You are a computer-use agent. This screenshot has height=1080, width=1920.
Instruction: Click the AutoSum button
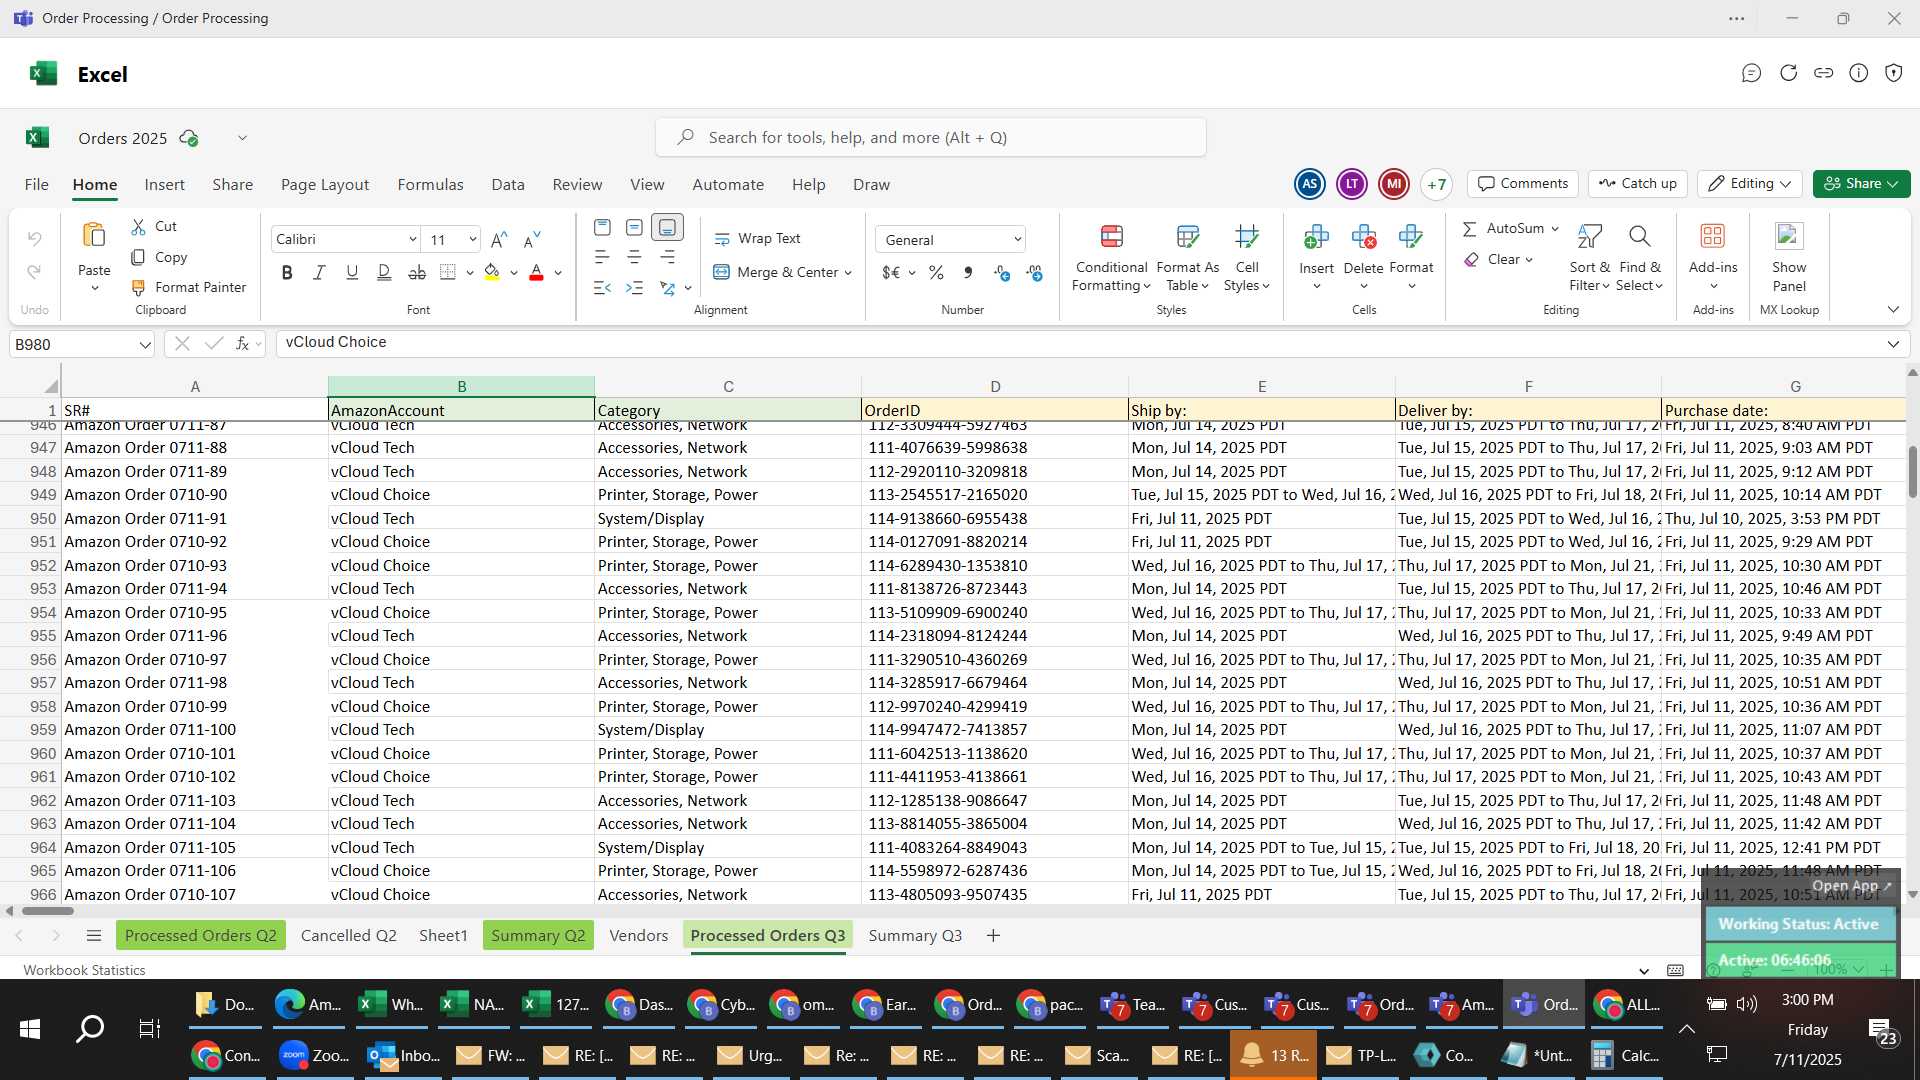(1510, 228)
